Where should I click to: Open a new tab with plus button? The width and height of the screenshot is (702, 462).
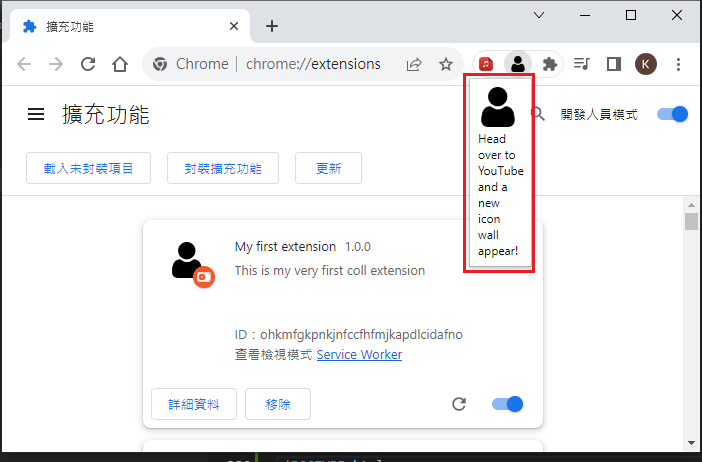click(272, 26)
